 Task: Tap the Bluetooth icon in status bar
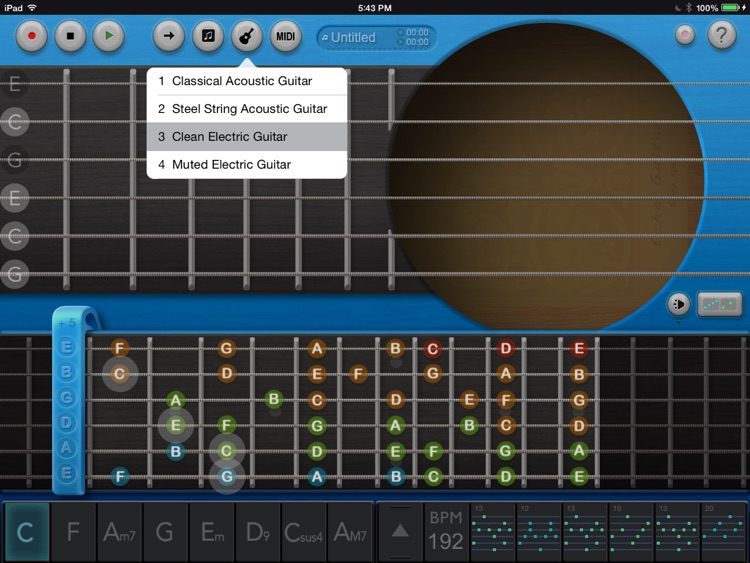pyautogui.click(x=689, y=8)
